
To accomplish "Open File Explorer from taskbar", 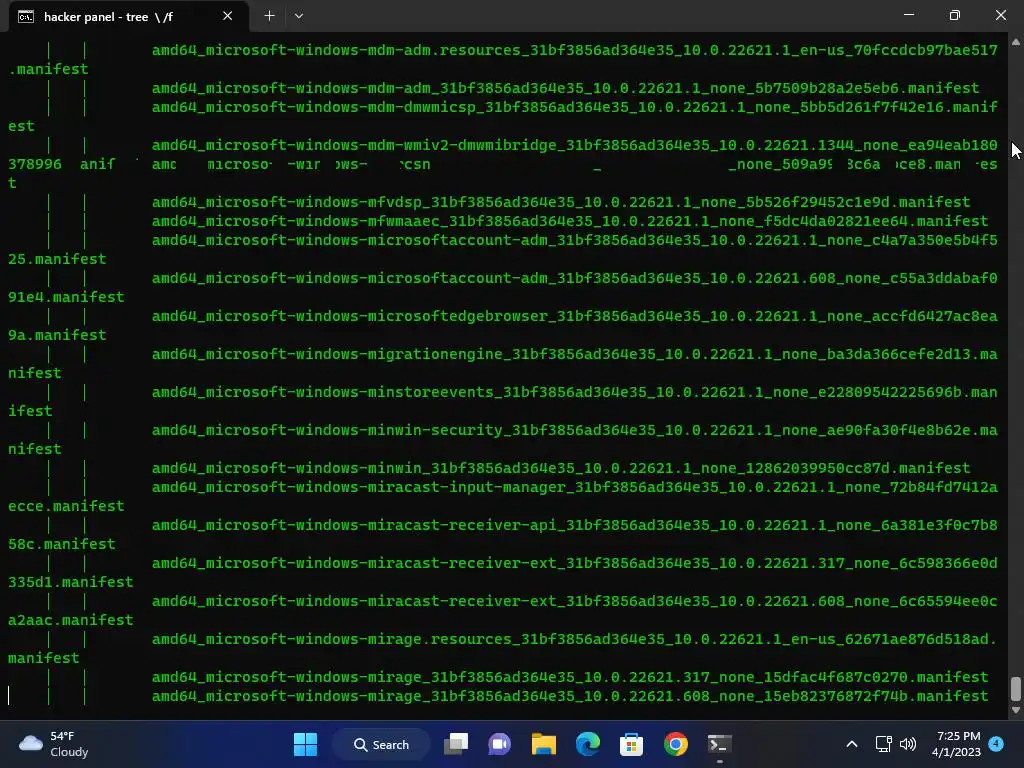I will [543, 744].
